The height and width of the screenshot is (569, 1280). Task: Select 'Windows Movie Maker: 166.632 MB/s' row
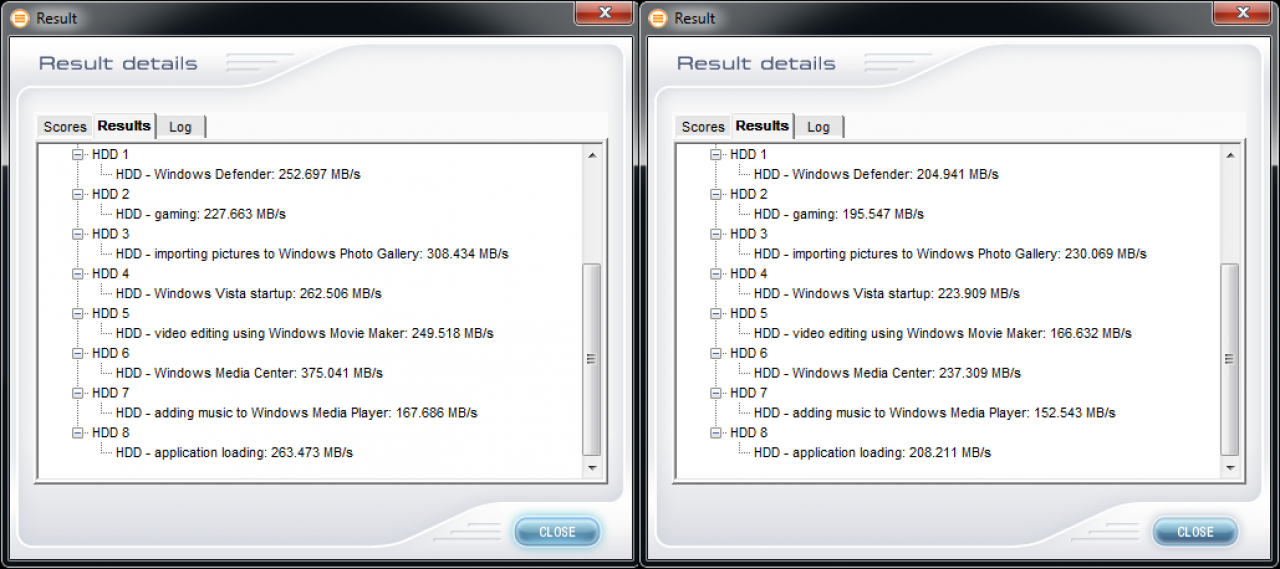942,333
